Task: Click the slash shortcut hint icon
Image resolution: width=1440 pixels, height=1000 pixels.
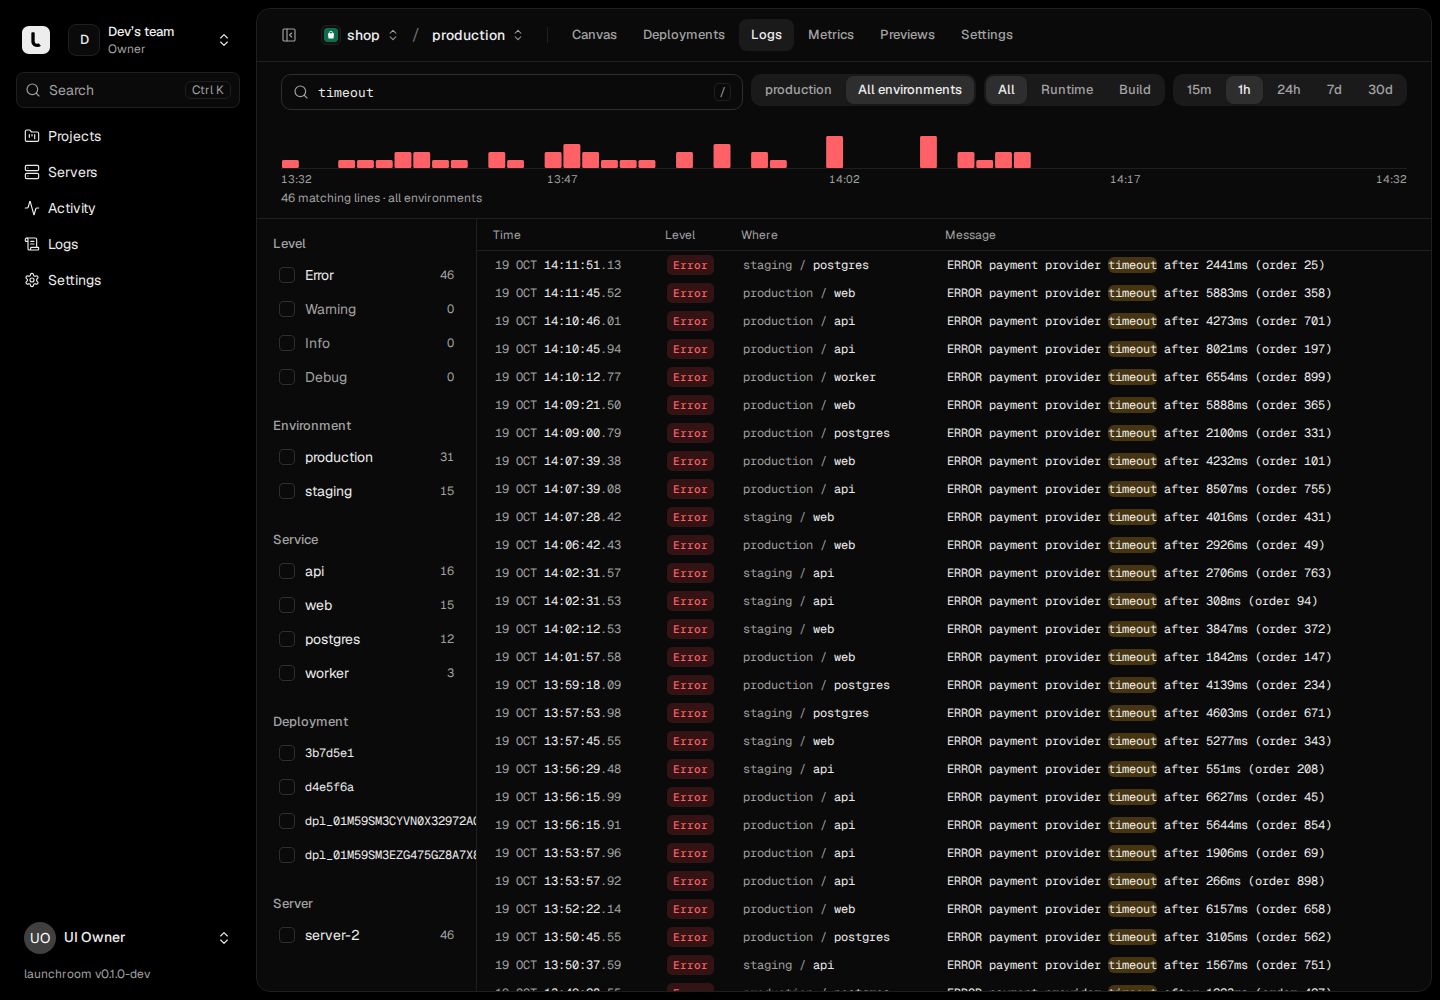Action: (722, 92)
